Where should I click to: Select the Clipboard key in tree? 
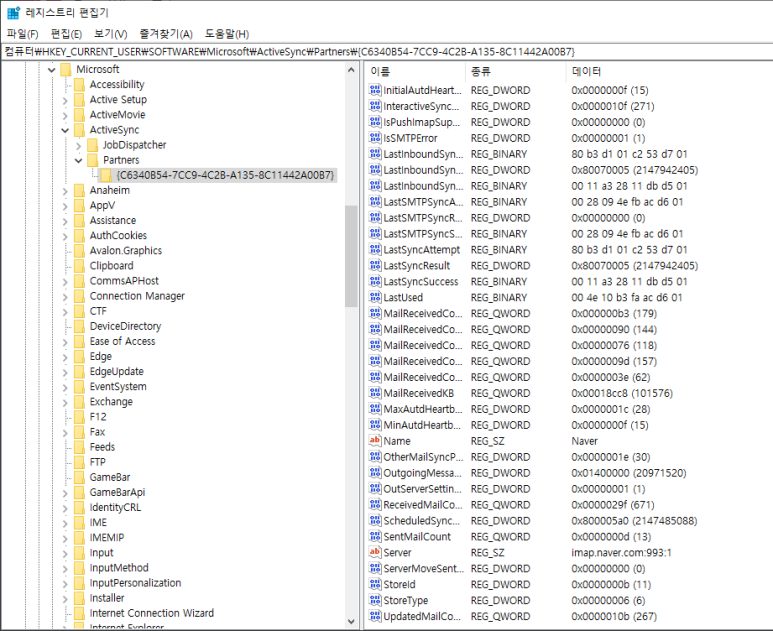coord(111,266)
